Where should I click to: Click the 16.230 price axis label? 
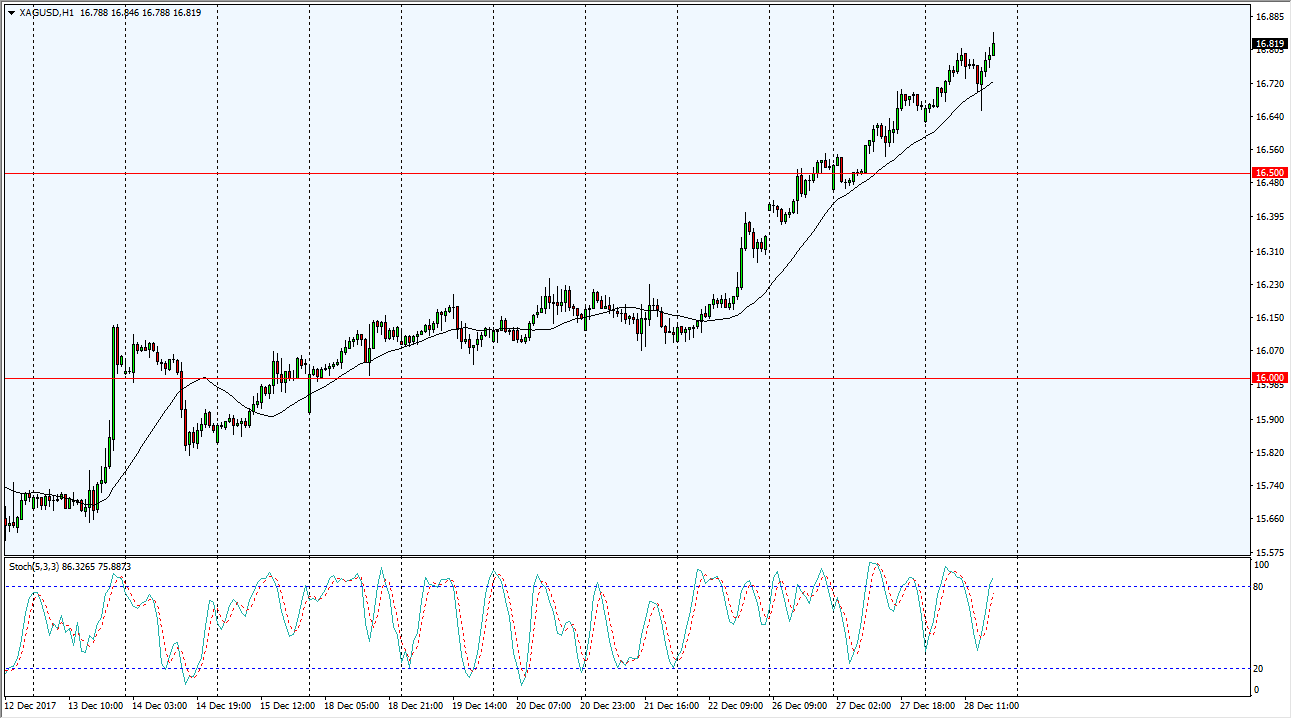point(1270,285)
